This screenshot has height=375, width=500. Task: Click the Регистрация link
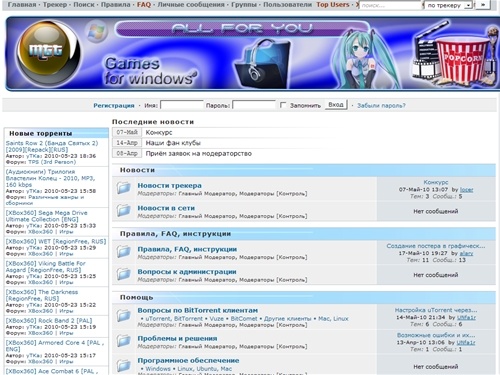pyautogui.click(x=114, y=105)
